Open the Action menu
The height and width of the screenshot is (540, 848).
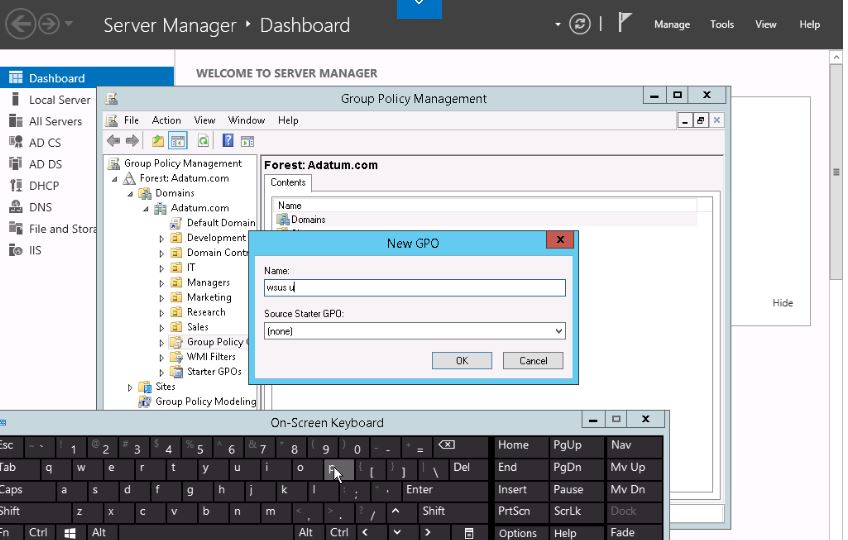[x=166, y=120]
